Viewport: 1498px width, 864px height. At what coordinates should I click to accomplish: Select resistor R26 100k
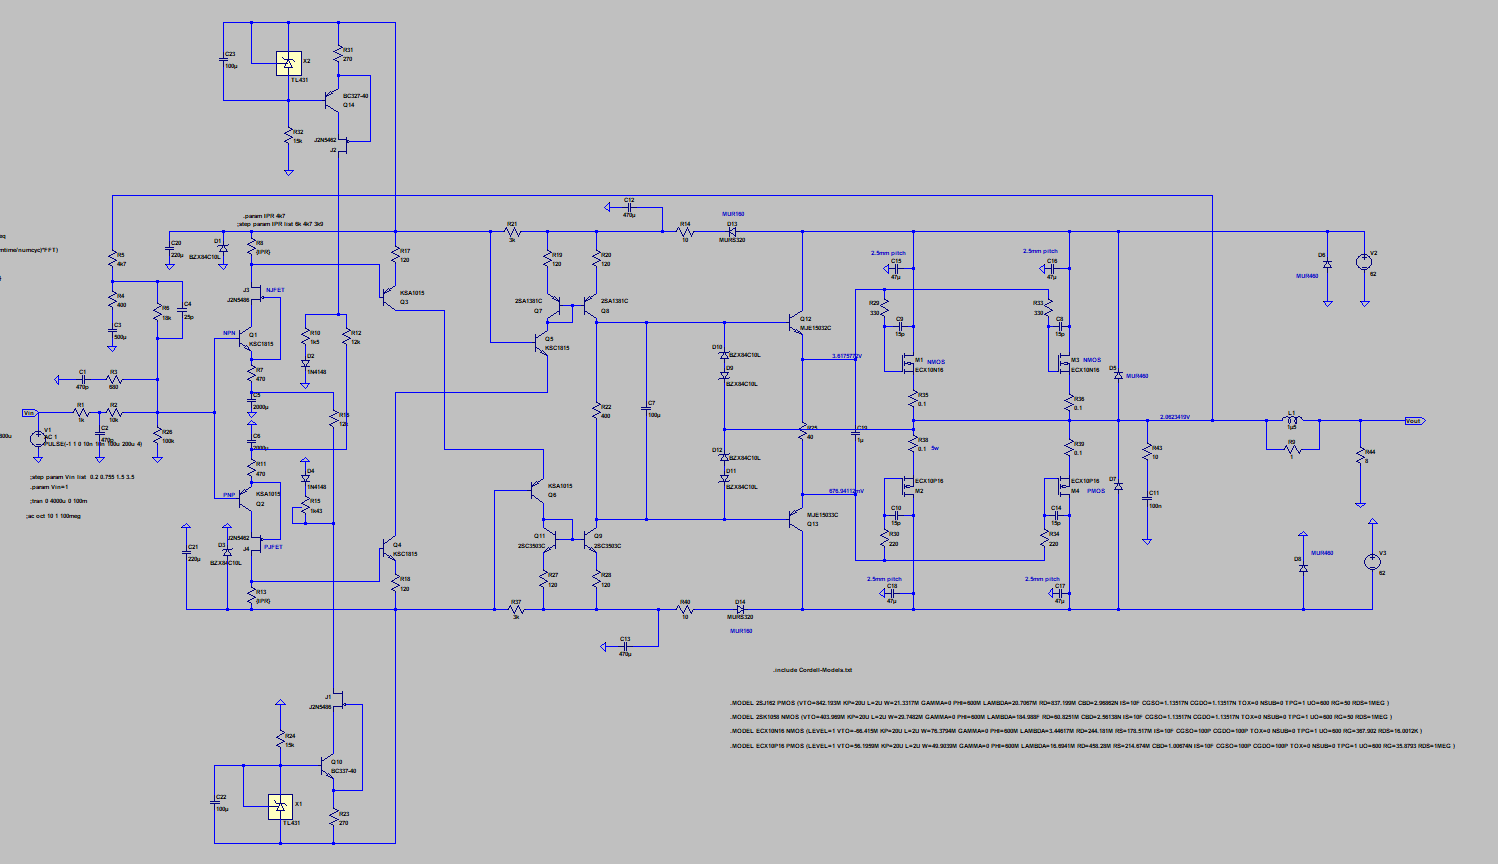157,438
